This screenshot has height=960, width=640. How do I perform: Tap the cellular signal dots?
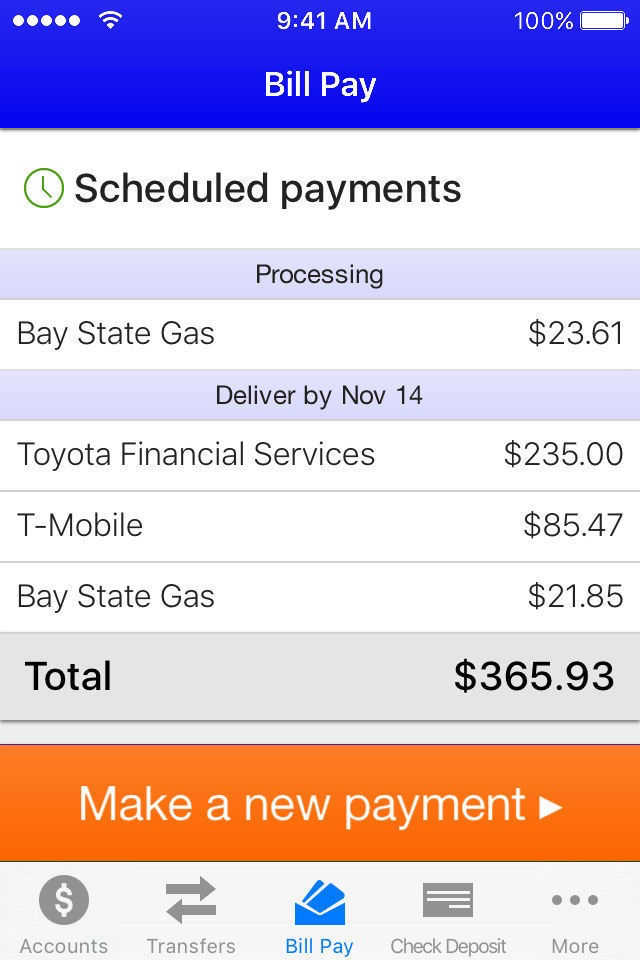pos(47,21)
